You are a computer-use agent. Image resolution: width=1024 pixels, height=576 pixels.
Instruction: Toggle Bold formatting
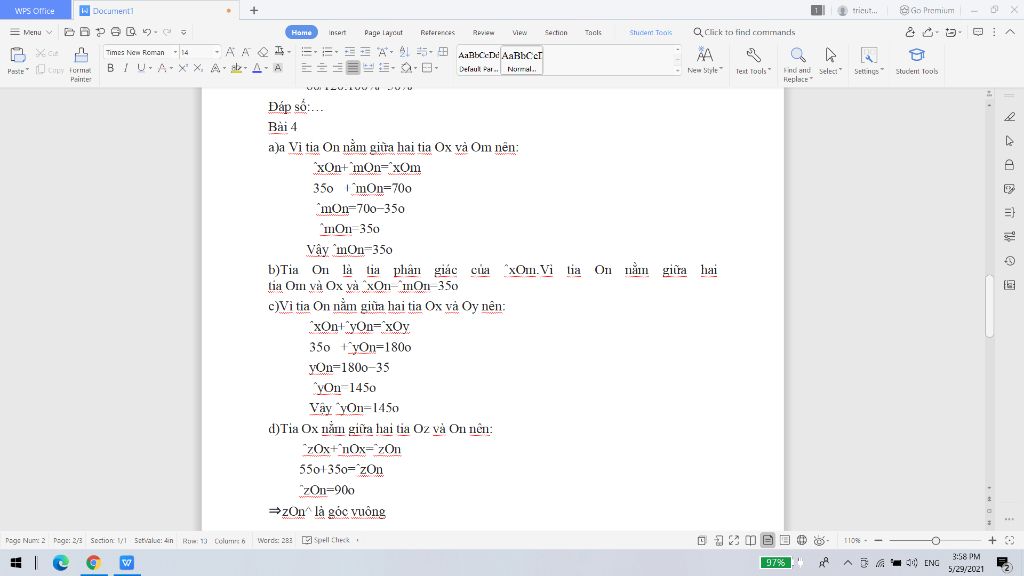point(110,68)
